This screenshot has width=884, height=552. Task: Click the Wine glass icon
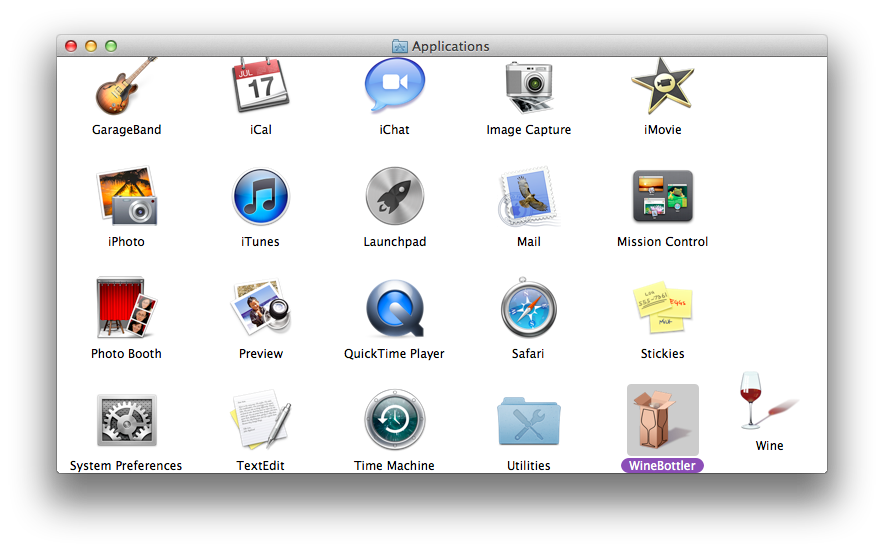pos(769,401)
